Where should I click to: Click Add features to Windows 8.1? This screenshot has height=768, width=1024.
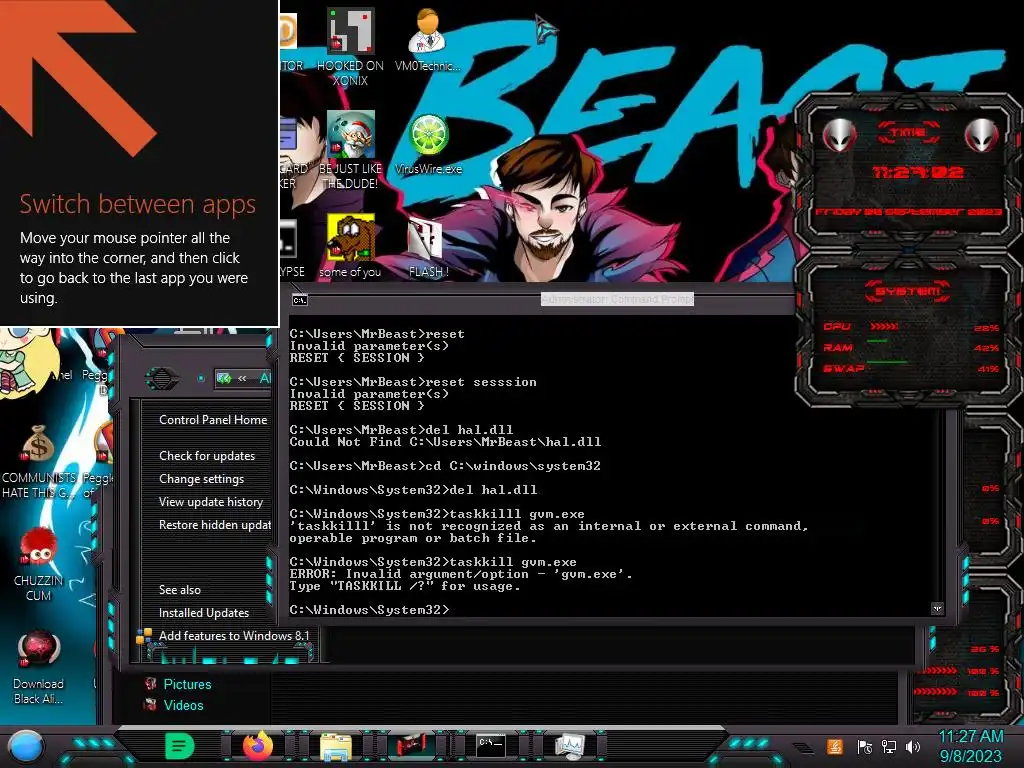234,635
